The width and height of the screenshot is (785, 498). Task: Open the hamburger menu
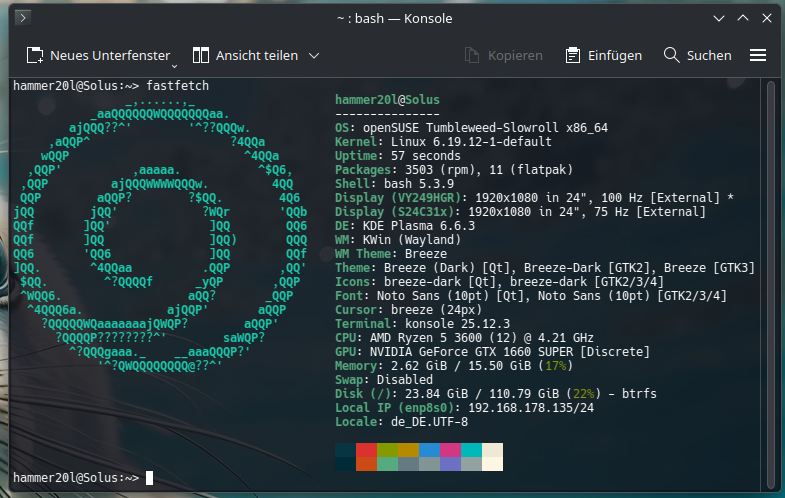pos(758,55)
